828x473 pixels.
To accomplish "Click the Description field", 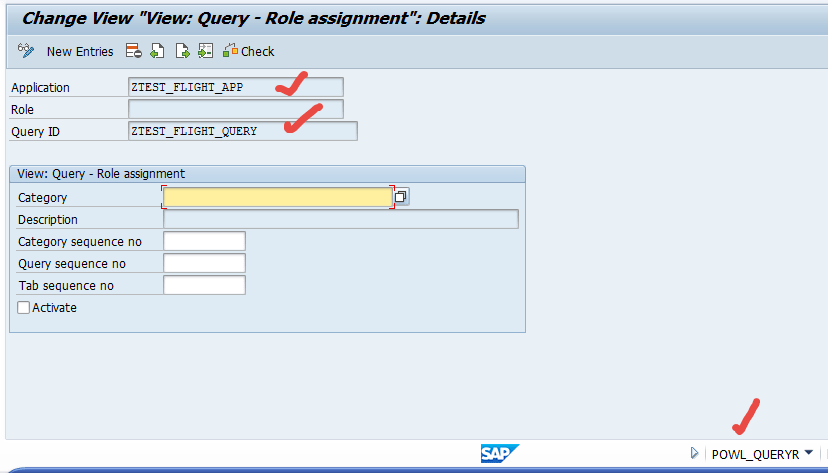I will click(341, 219).
